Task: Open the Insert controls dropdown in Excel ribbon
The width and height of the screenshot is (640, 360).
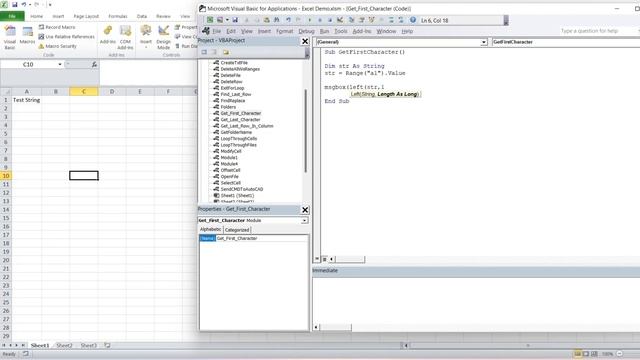Action: coord(146,37)
